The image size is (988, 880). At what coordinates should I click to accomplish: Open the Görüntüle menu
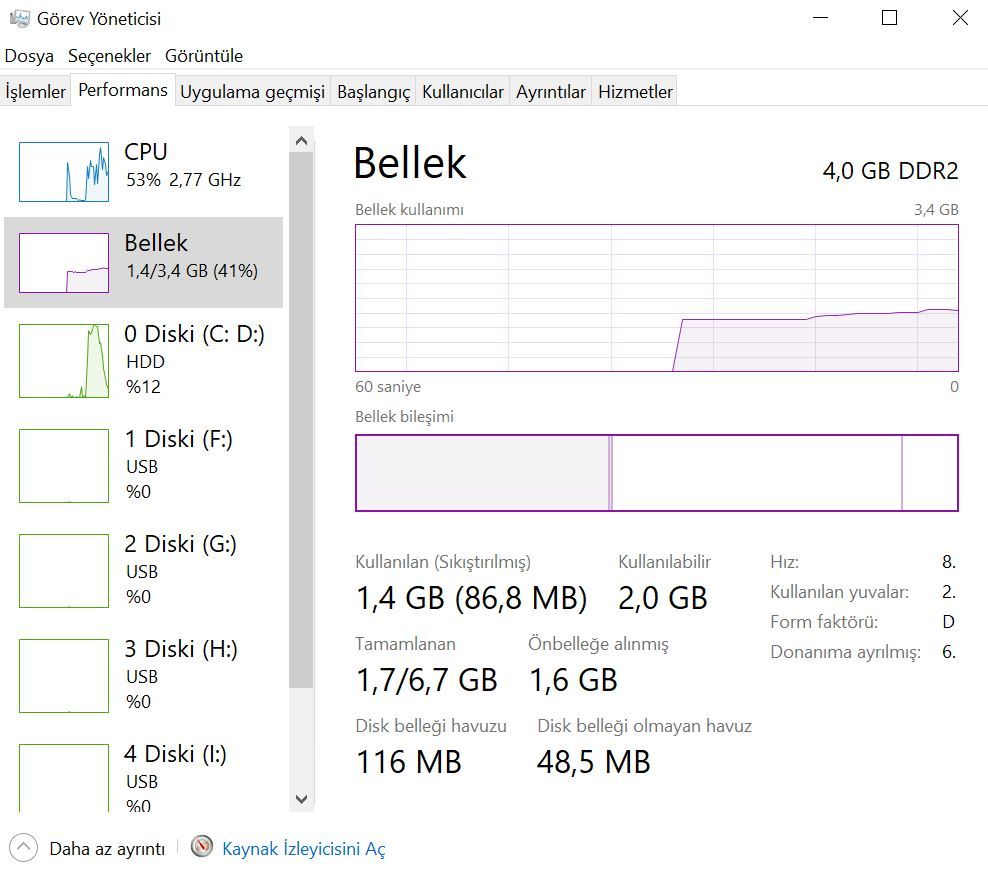204,56
